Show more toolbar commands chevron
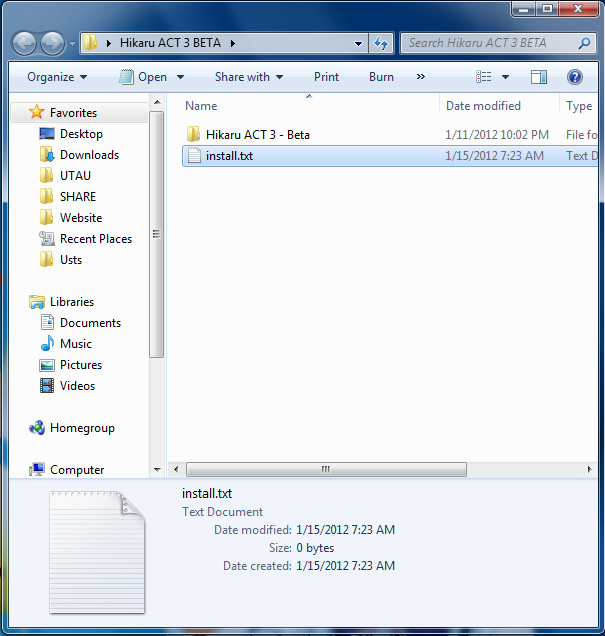This screenshot has height=636, width=605. click(x=420, y=77)
